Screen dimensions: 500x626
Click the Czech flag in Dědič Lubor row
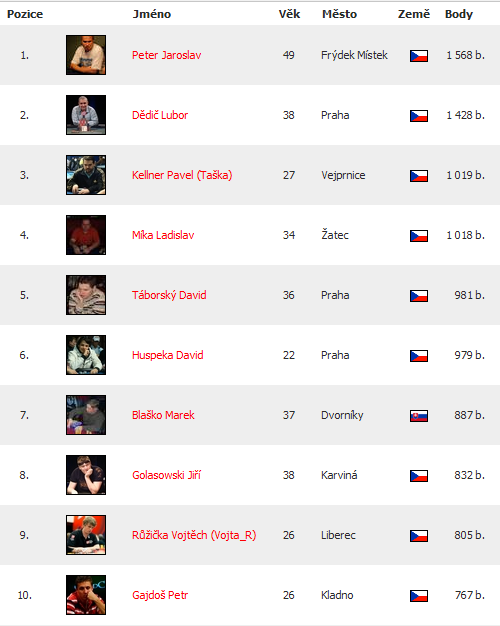point(419,116)
